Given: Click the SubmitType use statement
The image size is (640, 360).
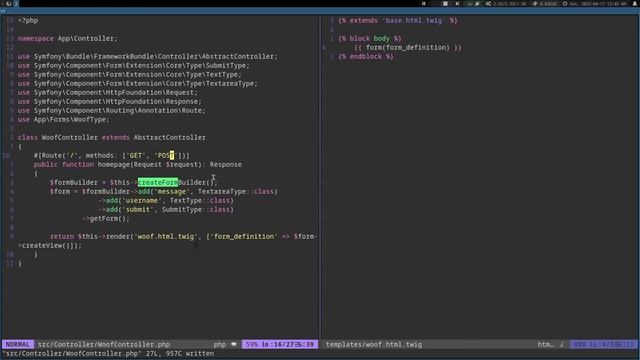Looking at the screenshot, I should coord(133,65).
